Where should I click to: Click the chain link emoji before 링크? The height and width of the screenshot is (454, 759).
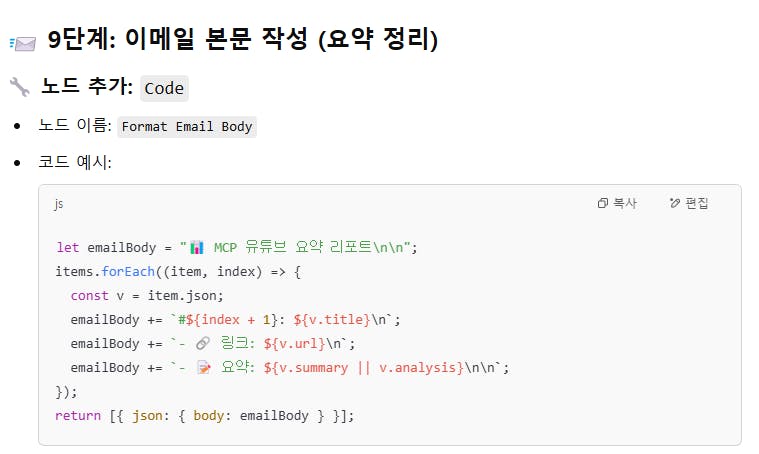(203, 343)
